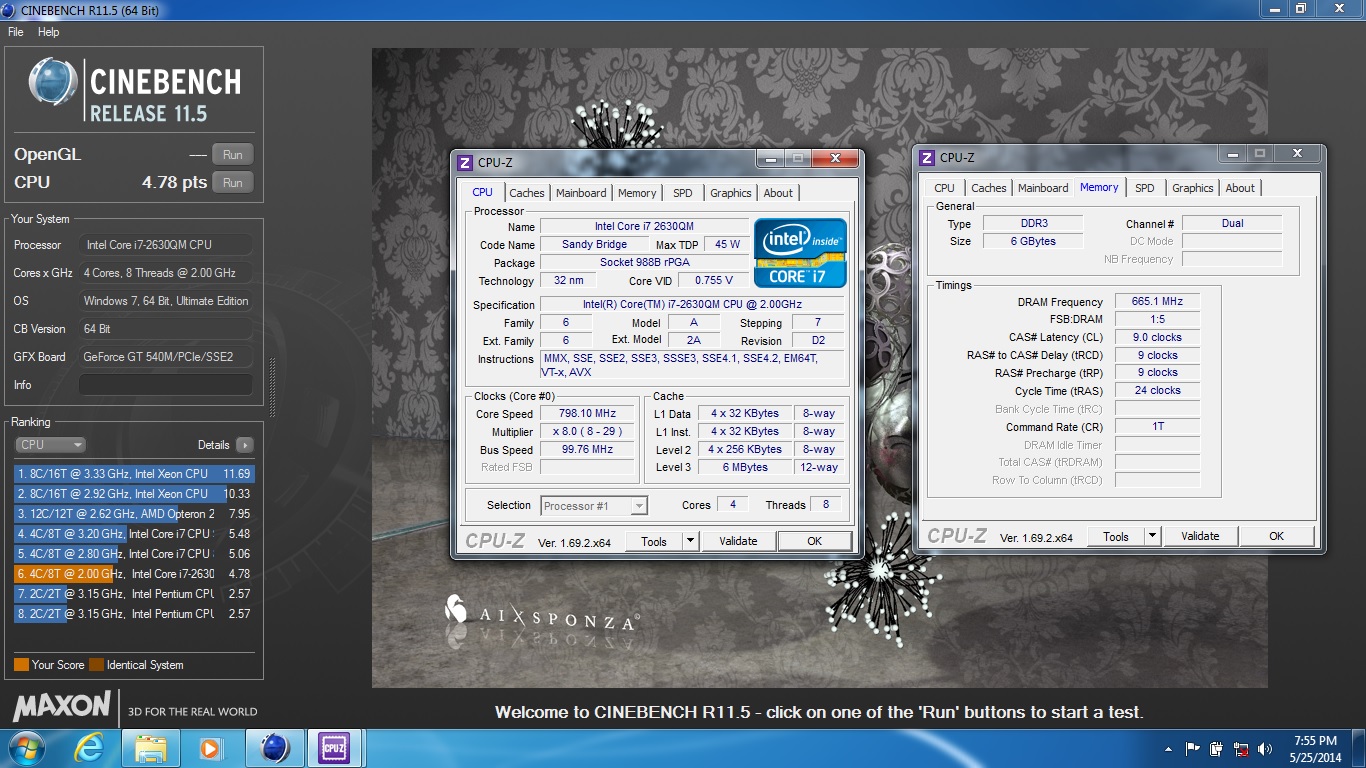The width and height of the screenshot is (1366, 768).
Task: Open About tab in right CPU-Z window
Action: coord(1240,188)
